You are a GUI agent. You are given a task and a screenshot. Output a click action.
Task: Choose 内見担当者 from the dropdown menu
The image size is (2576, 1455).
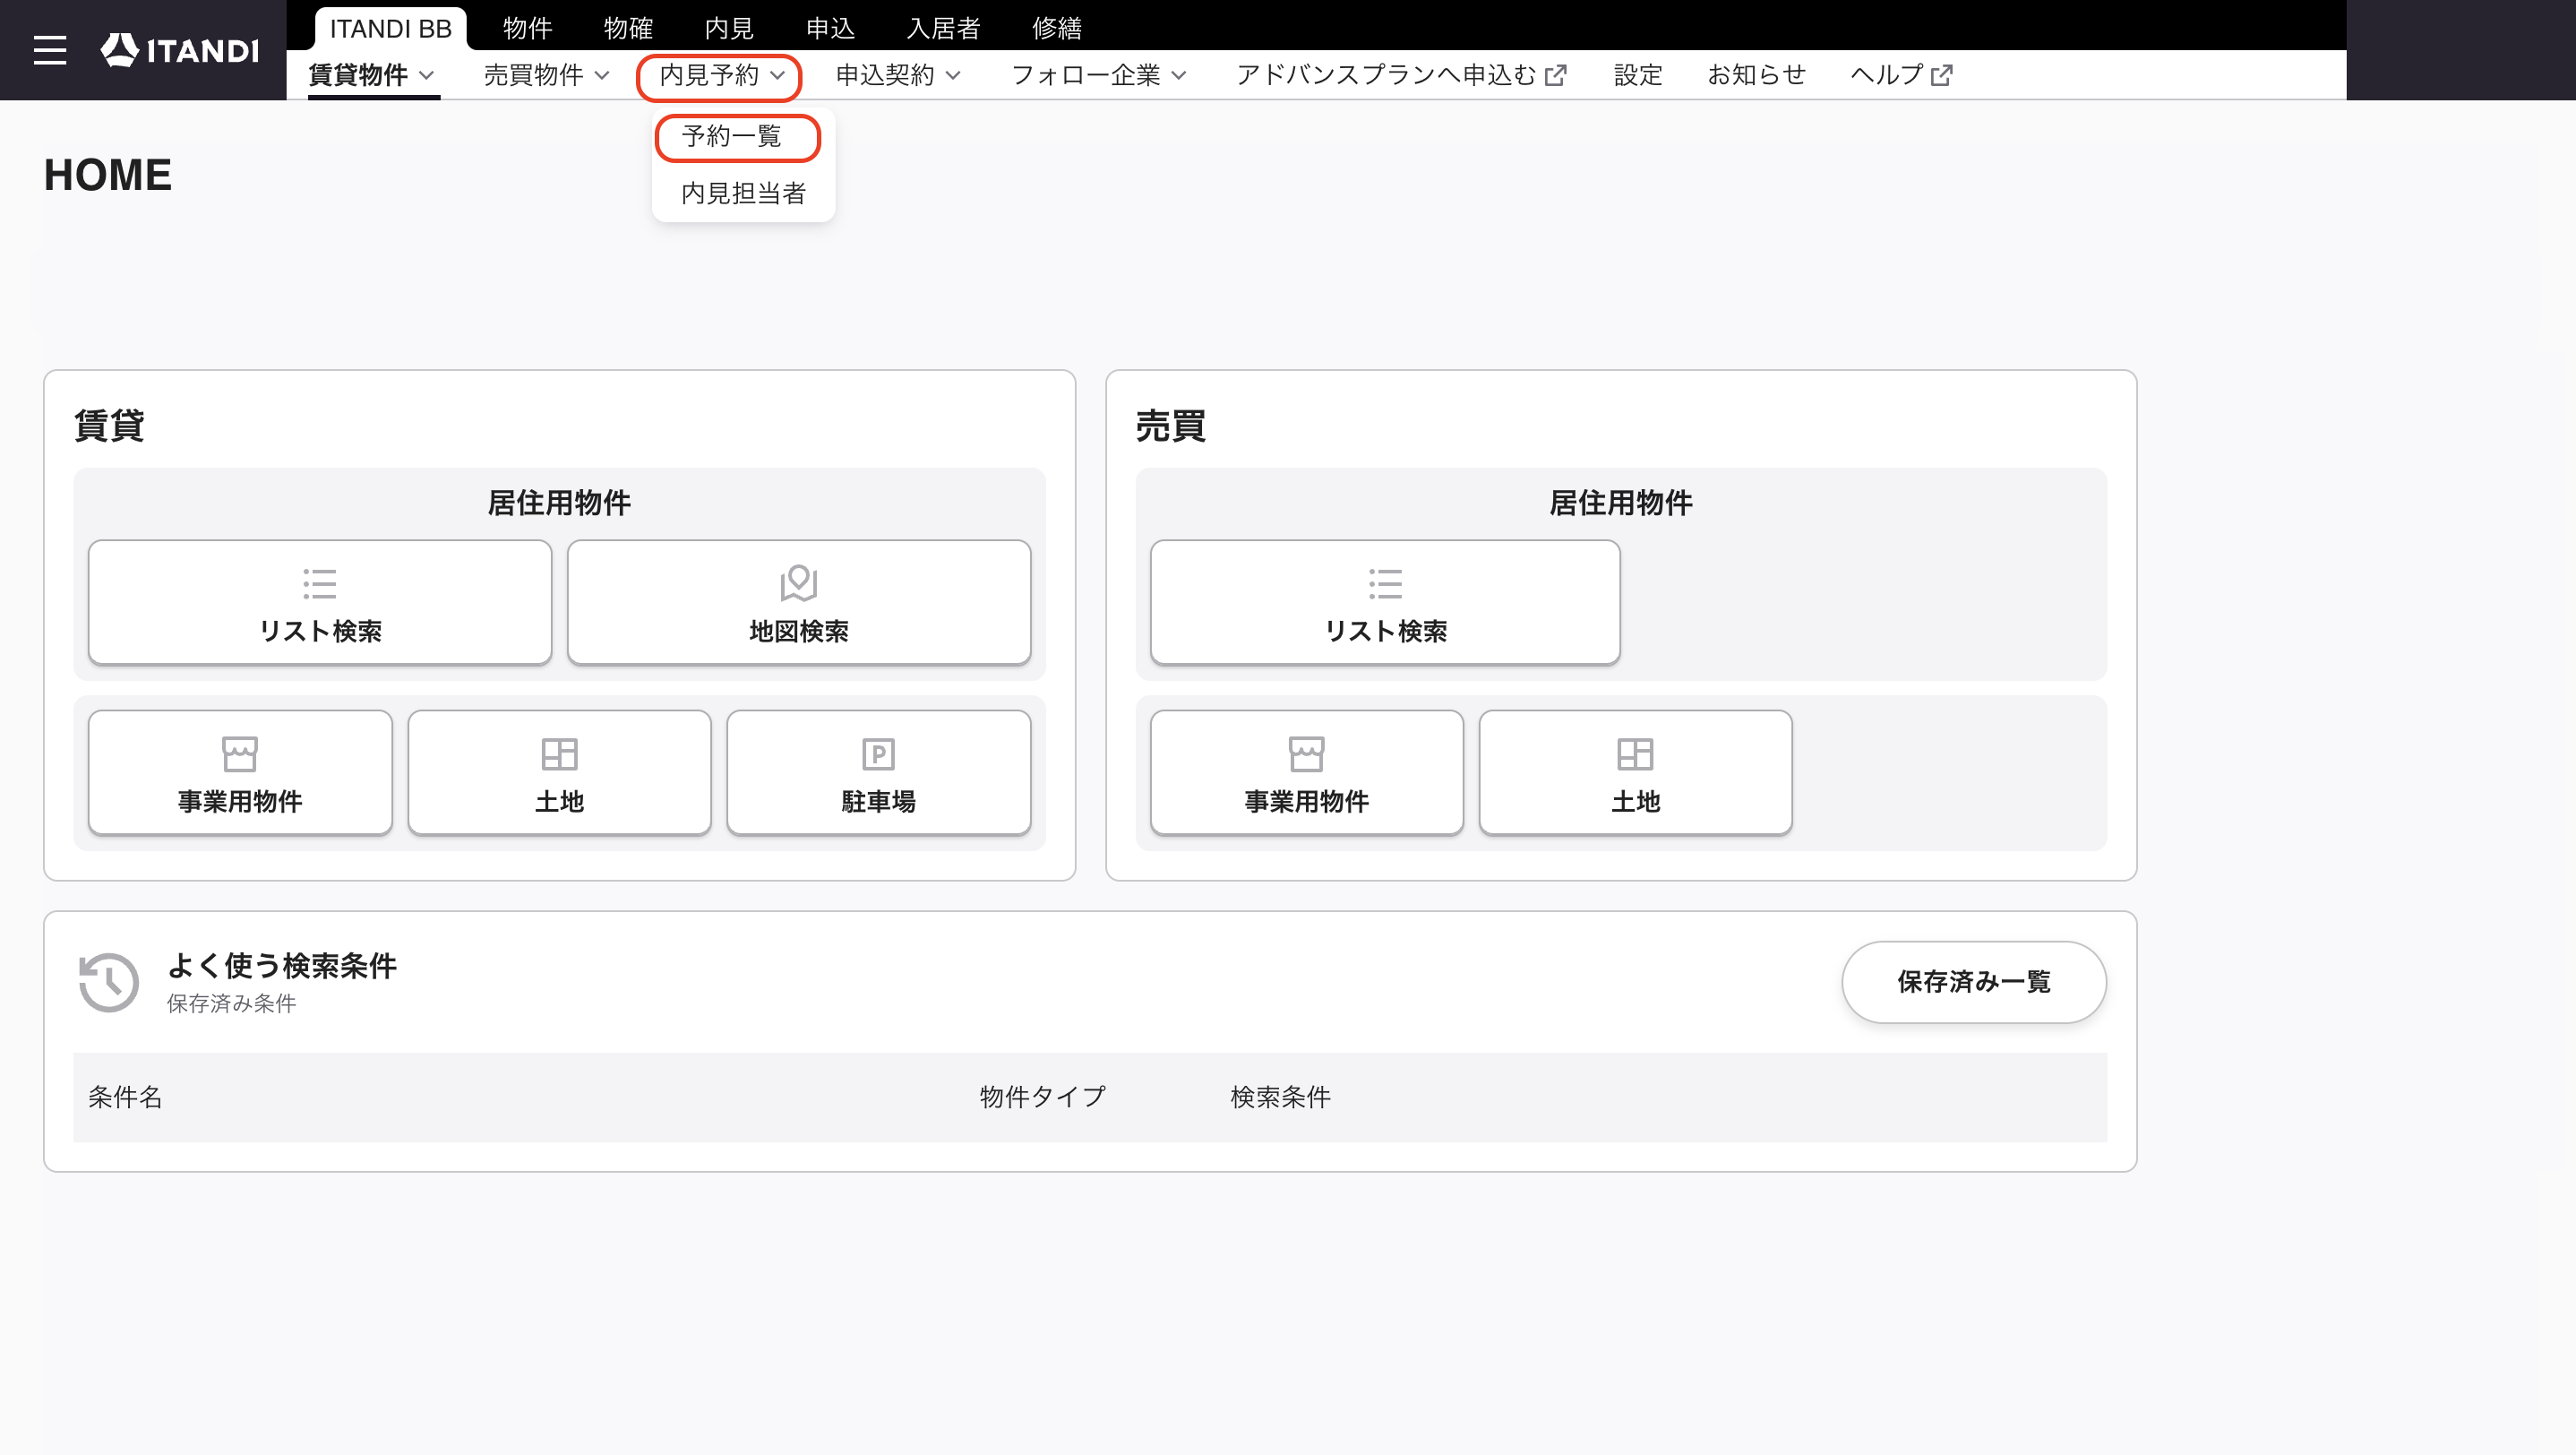(x=743, y=193)
